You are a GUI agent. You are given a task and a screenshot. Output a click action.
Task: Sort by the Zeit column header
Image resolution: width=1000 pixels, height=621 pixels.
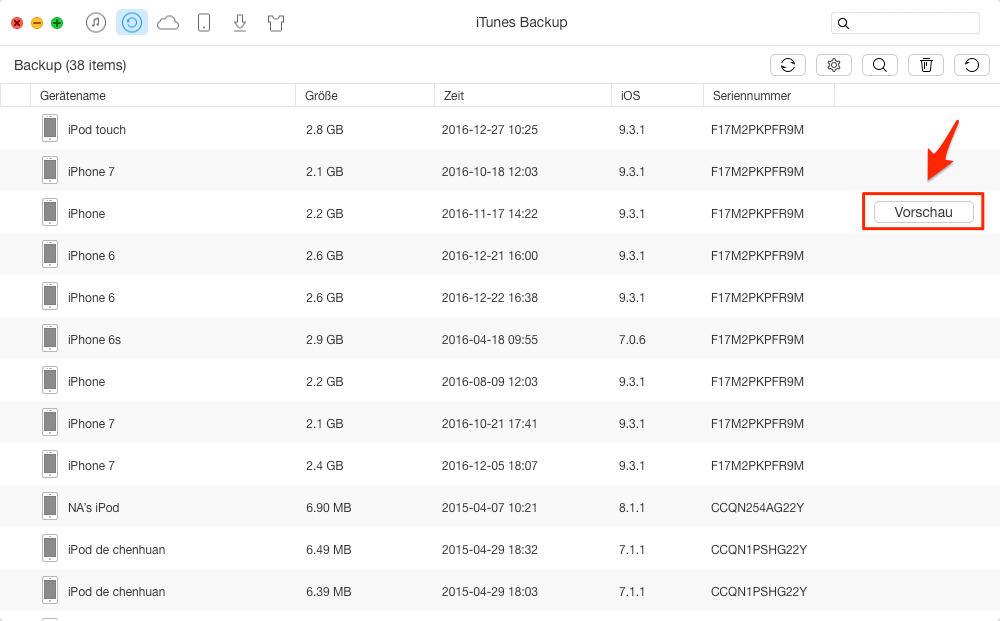tap(523, 96)
